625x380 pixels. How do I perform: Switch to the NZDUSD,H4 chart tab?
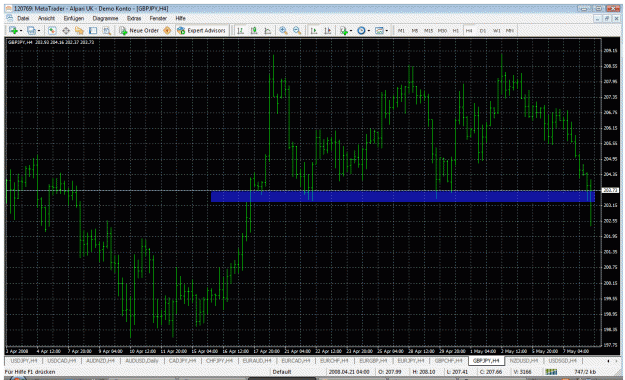524,361
